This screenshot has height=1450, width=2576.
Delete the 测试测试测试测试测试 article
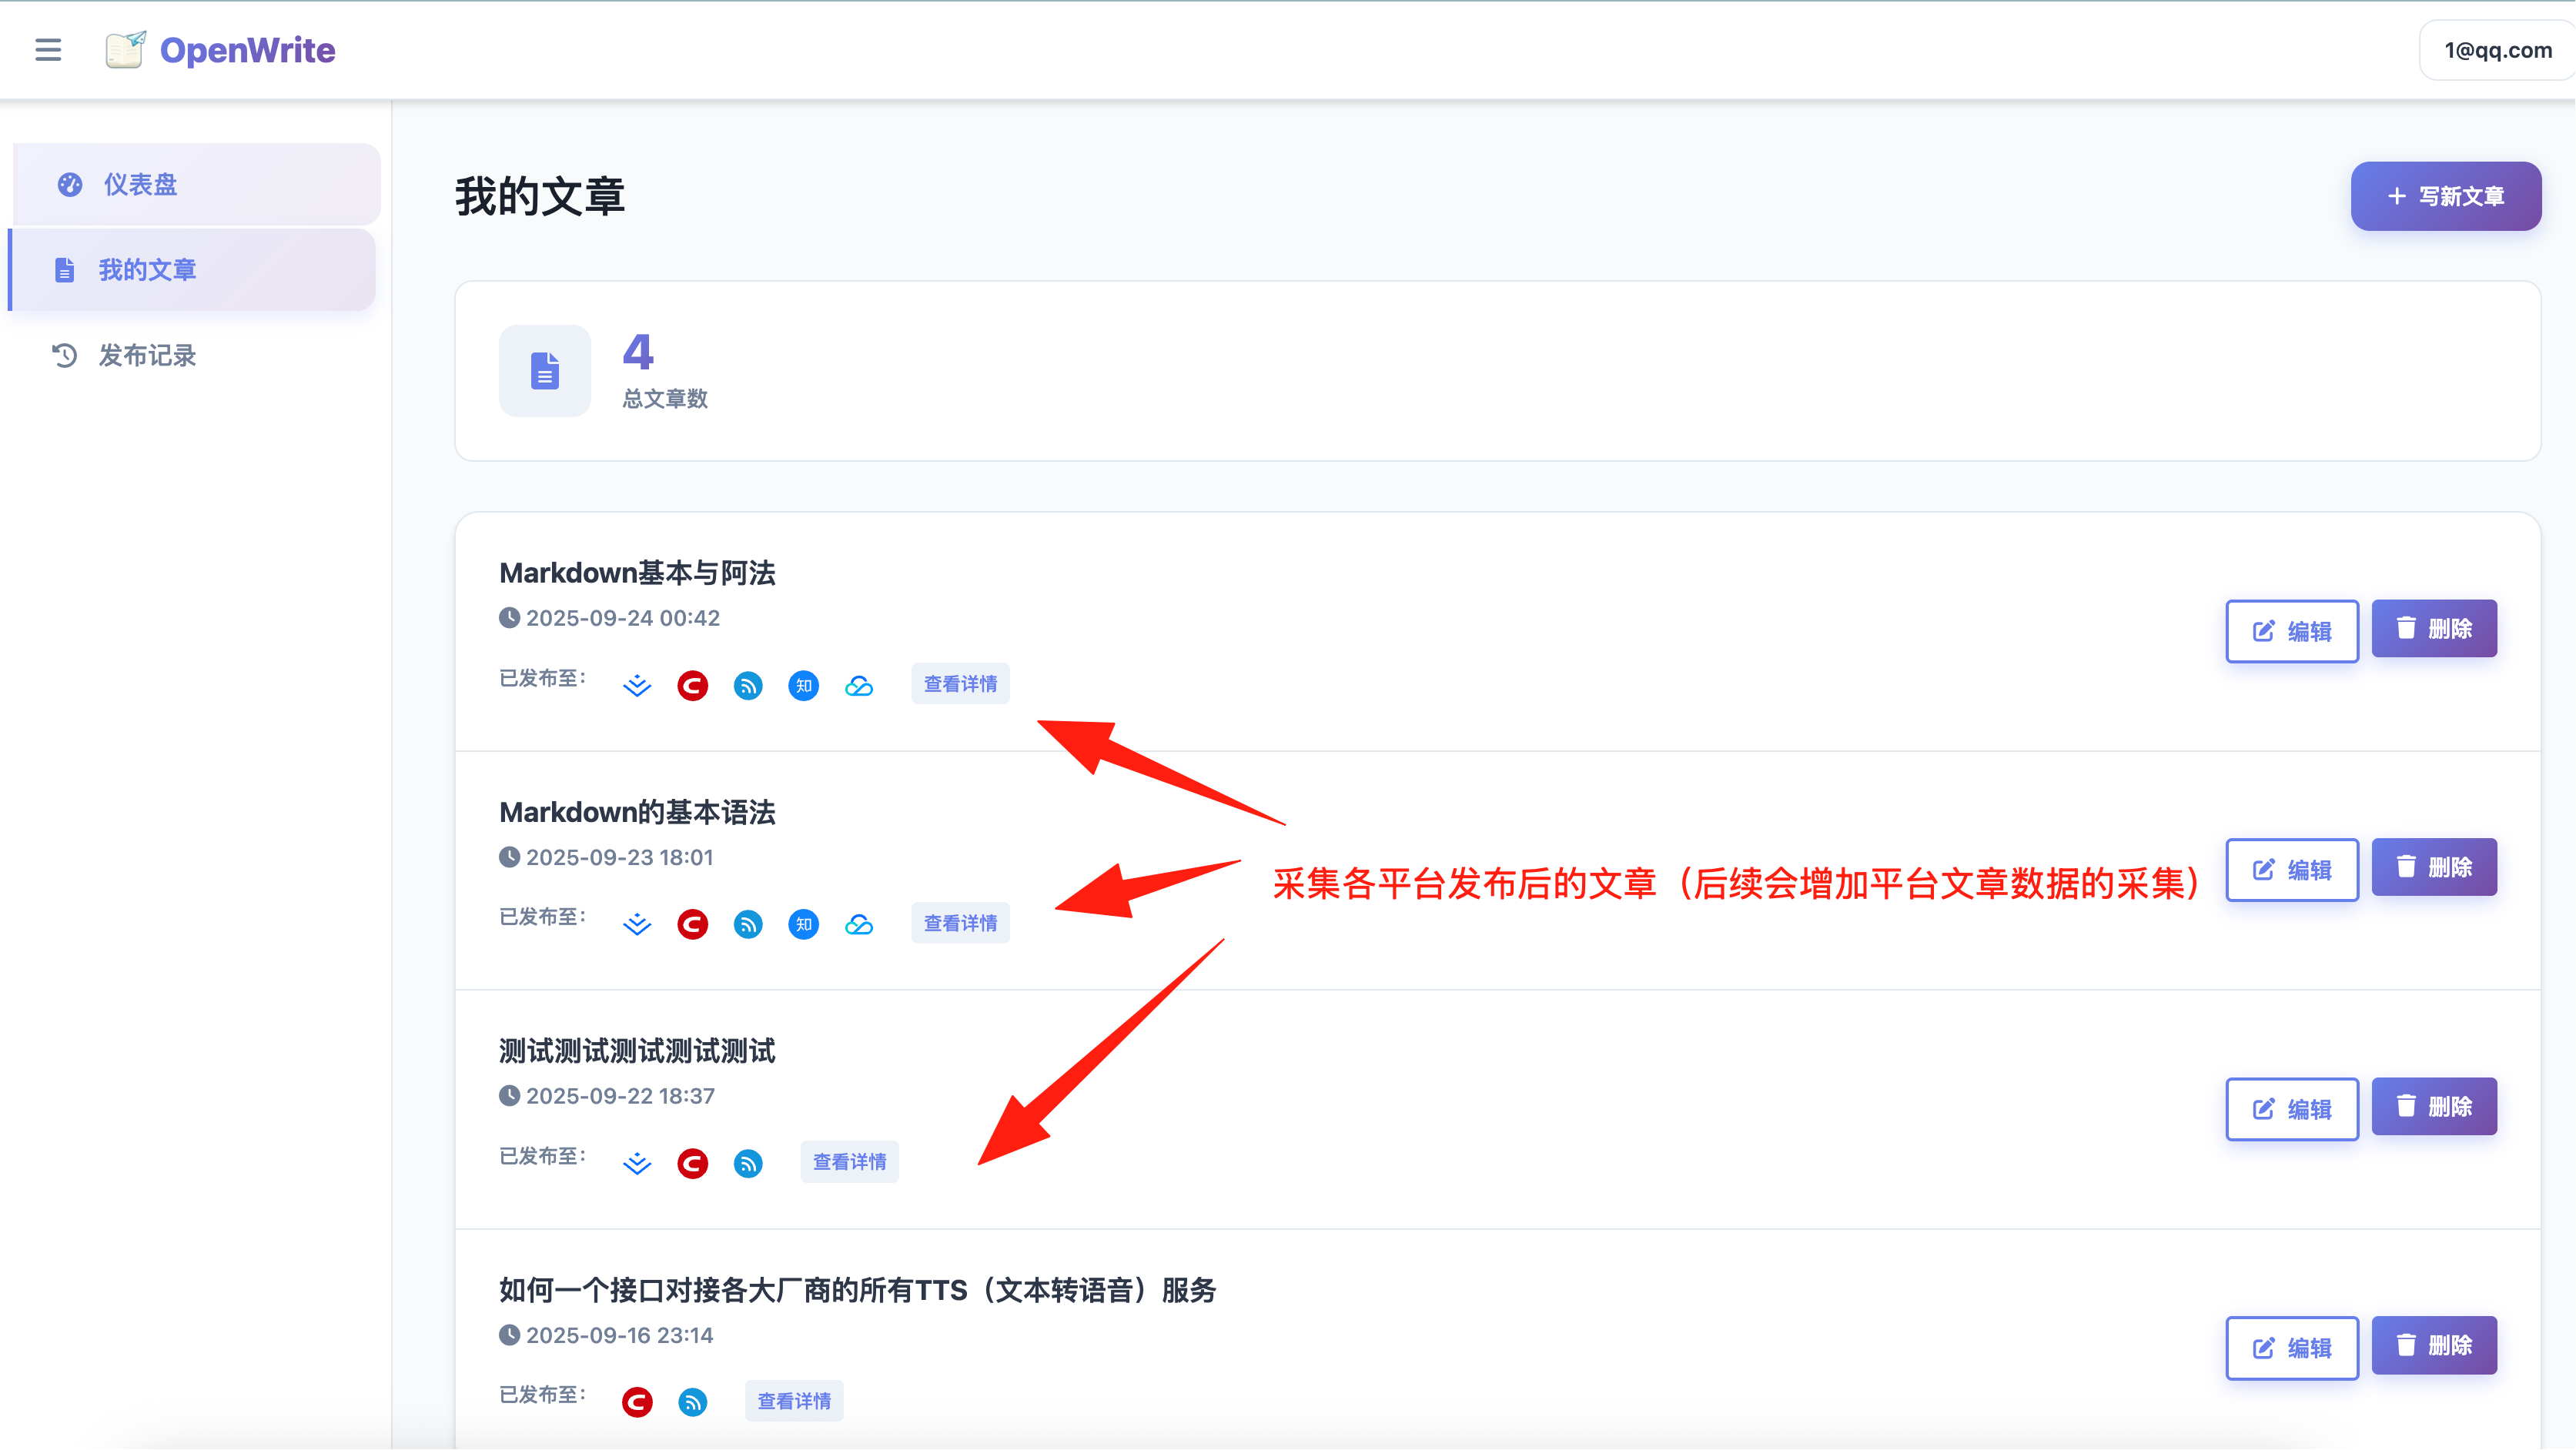click(x=2433, y=1107)
